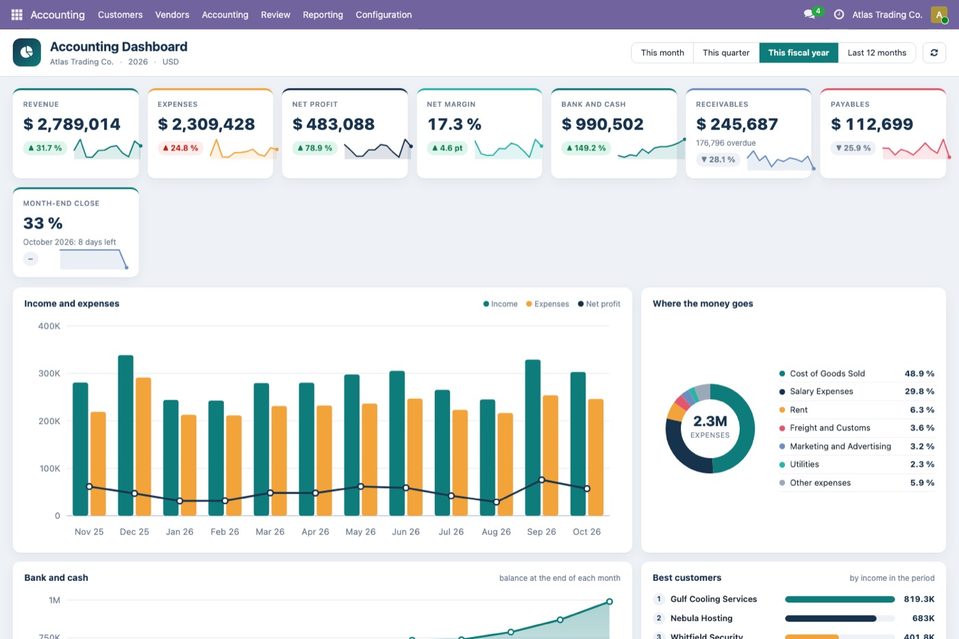Click the Oct 26 expenses bar
Screen dimensions: 959x639
tap(596, 457)
